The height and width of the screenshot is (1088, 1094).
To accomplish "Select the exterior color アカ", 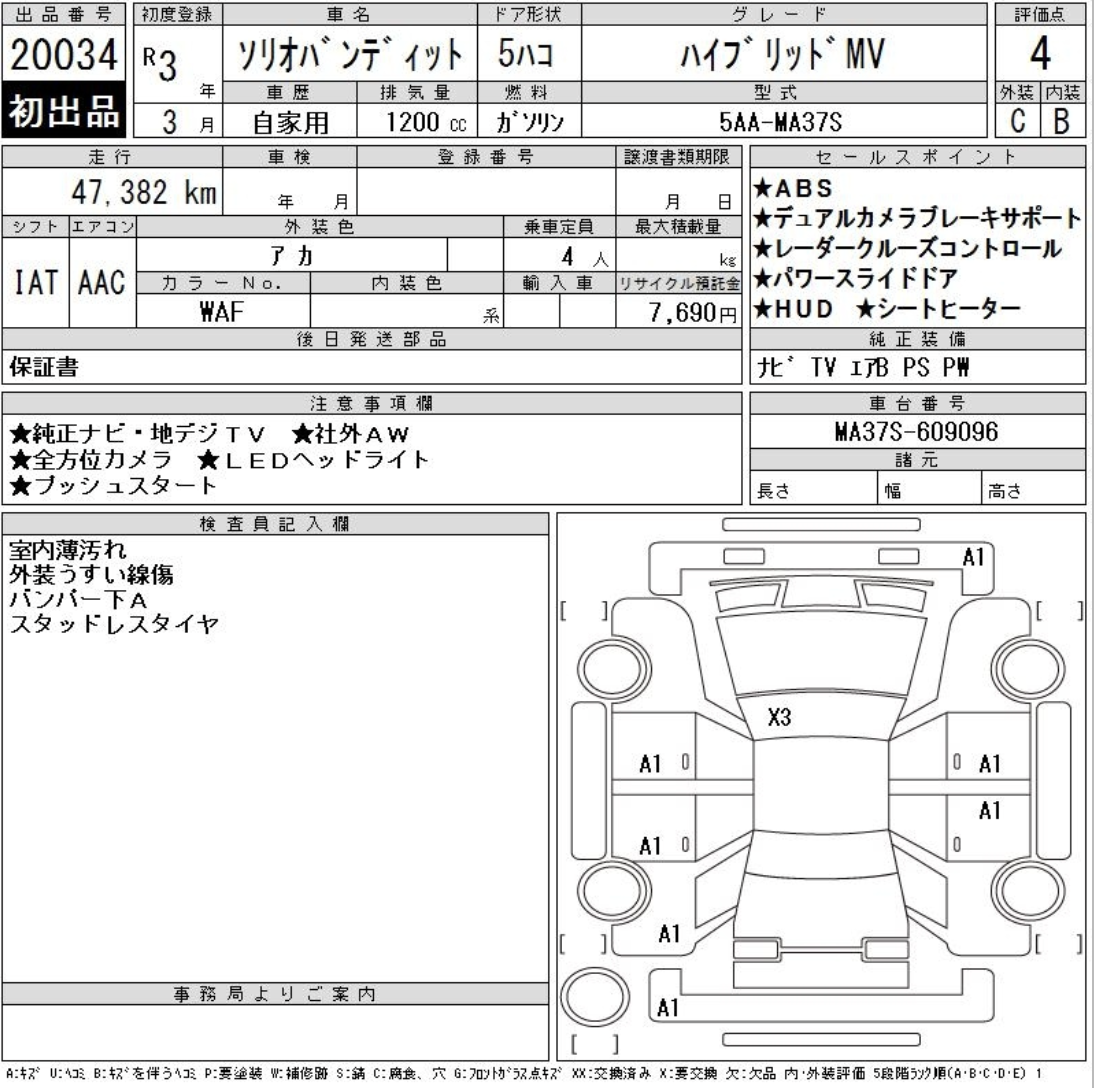I will click(292, 256).
